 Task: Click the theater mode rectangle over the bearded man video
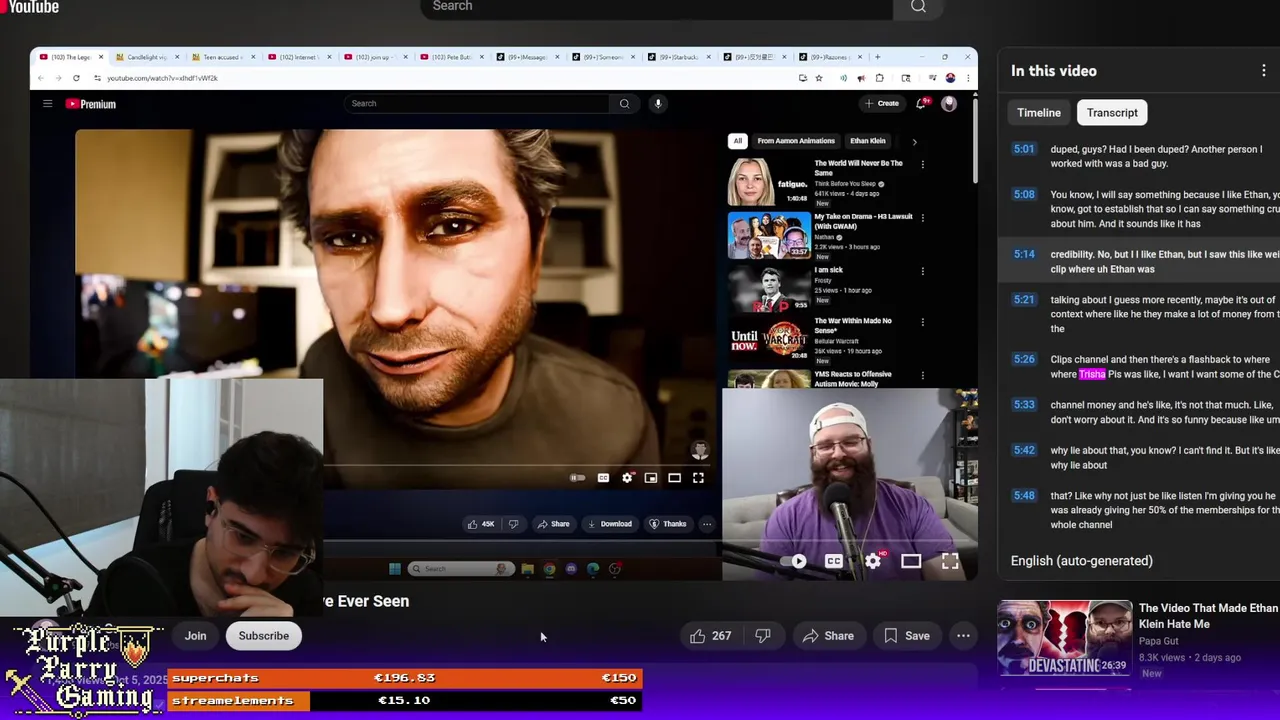[x=911, y=561]
